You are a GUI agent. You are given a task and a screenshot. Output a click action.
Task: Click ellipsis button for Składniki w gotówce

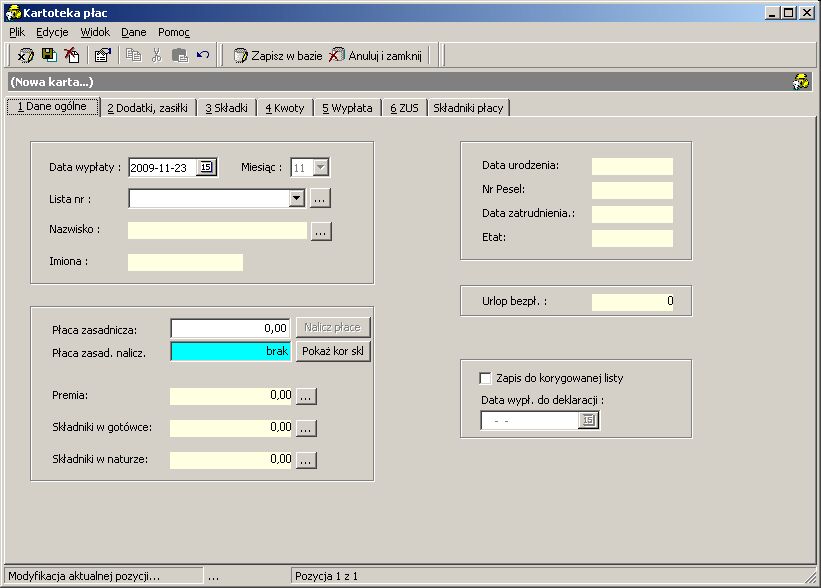(306, 428)
